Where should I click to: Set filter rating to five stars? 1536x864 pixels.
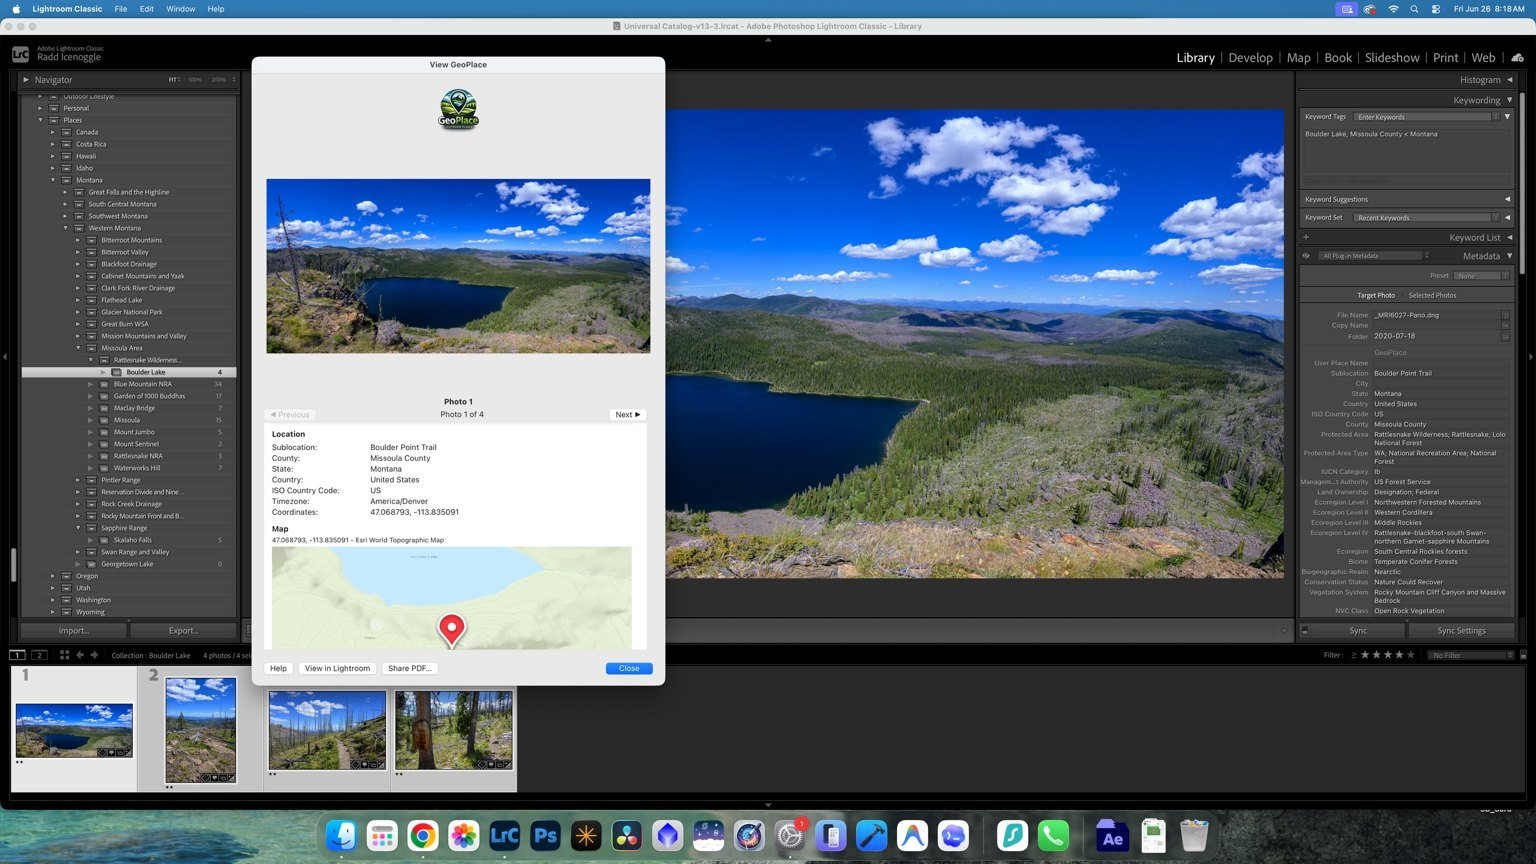(x=1411, y=655)
